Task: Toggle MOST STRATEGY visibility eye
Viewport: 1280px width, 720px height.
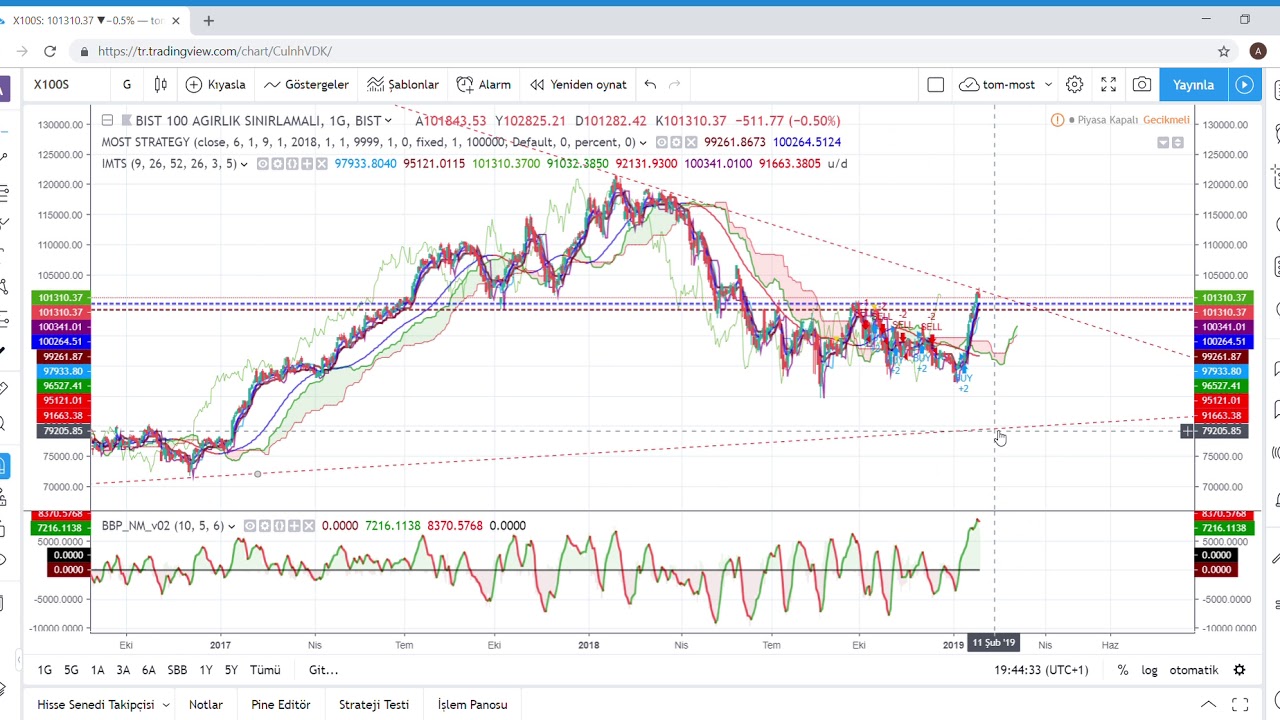Action: click(662, 142)
